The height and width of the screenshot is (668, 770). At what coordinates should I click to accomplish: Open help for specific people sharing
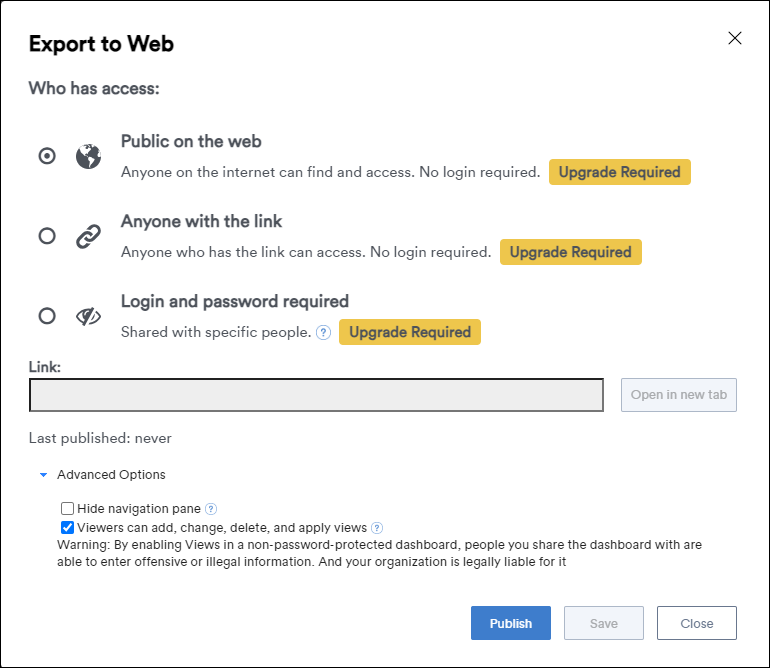[x=323, y=333]
